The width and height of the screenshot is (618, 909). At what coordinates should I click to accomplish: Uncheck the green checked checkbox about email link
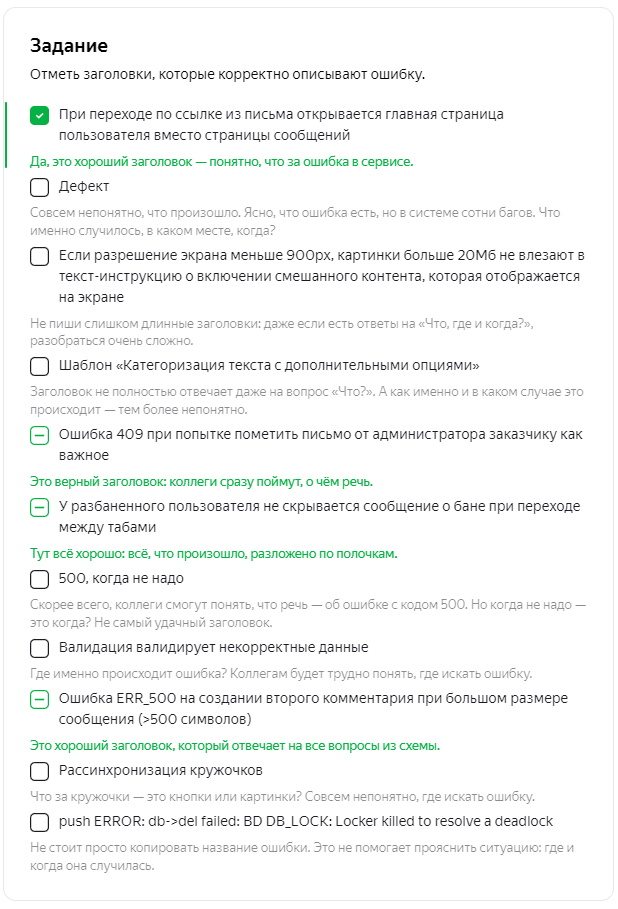click(x=39, y=115)
